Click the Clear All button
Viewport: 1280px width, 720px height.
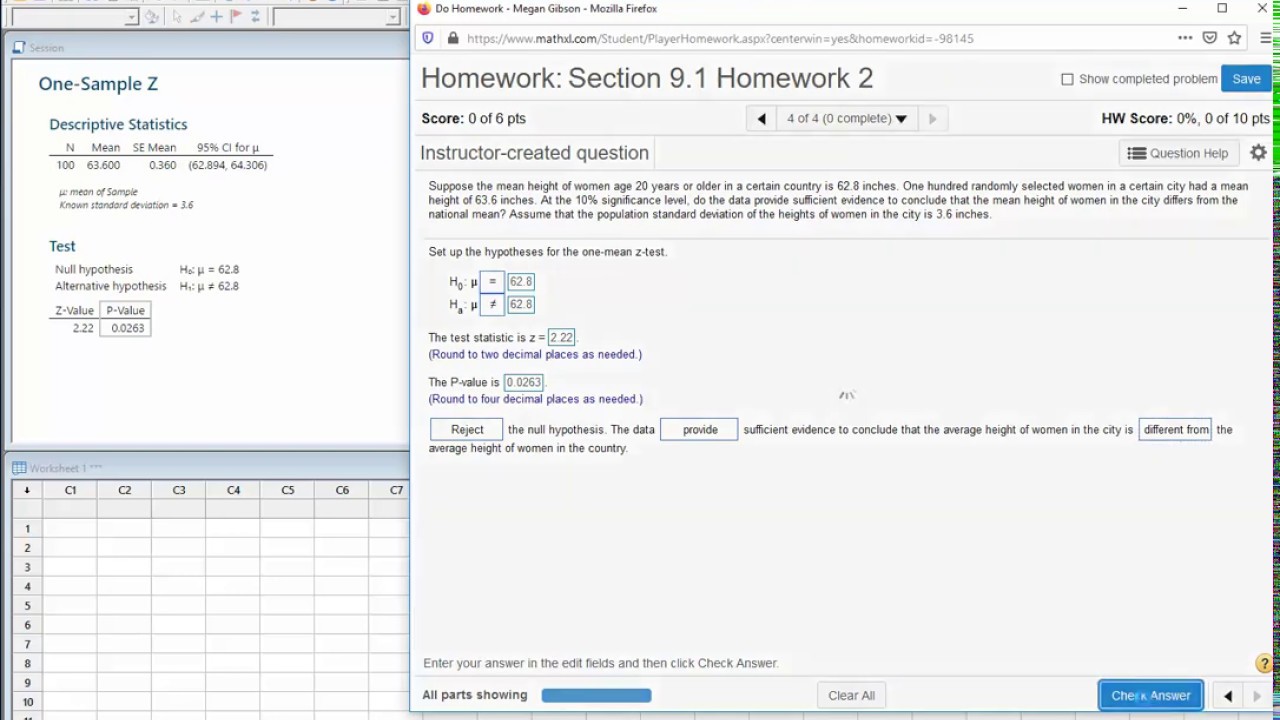point(851,696)
